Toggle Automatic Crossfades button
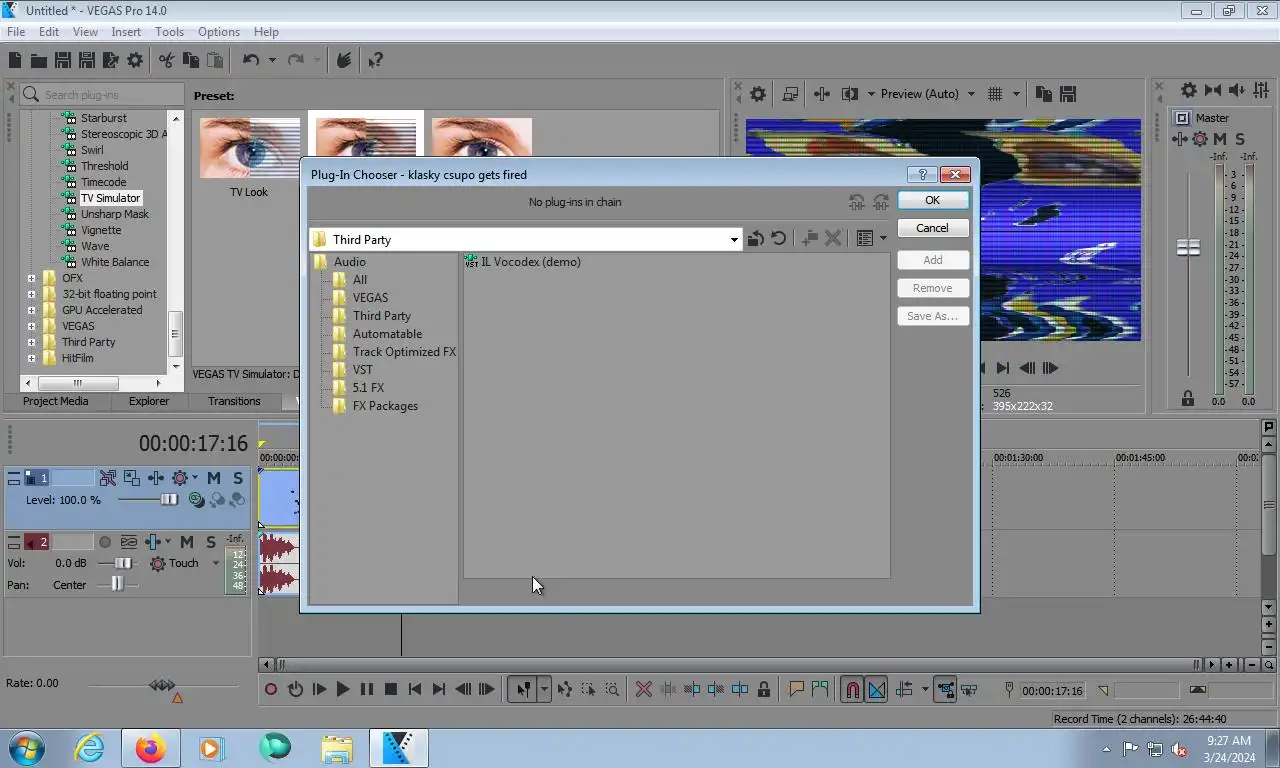Viewport: 1280px width, 768px height. pos(877,689)
